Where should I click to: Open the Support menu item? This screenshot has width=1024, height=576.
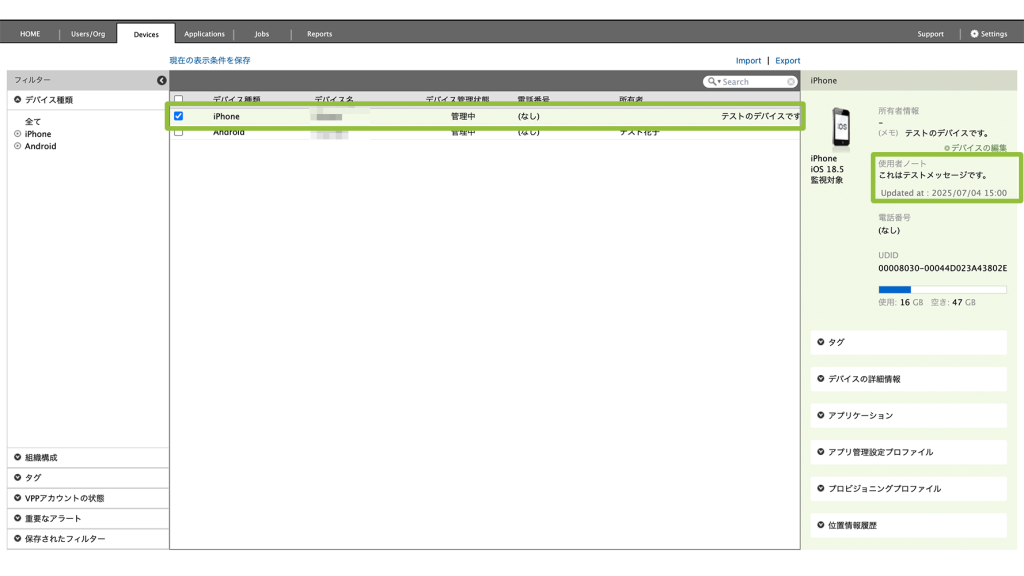click(931, 34)
